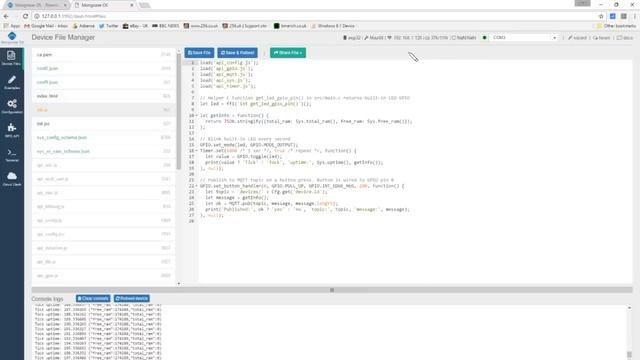Screen dimensions: 640x360
Task: Click Save File button
Action: (199, 53)
